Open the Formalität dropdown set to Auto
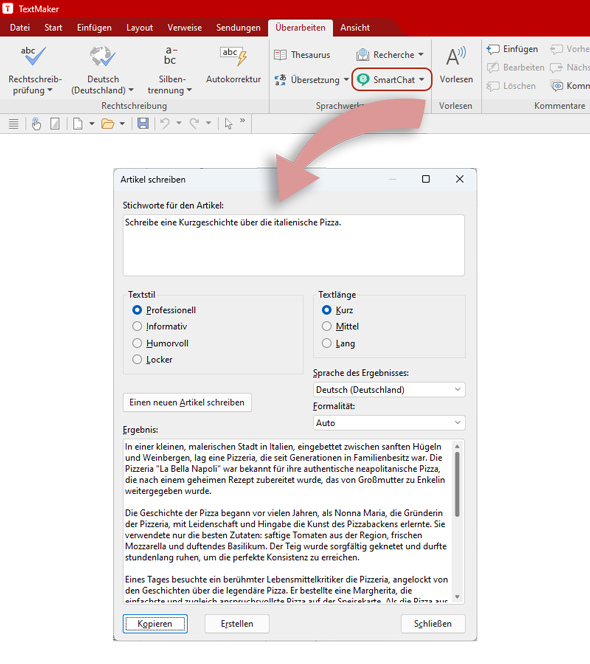Viewport: 590px width, 664px height. click(389, 423)
